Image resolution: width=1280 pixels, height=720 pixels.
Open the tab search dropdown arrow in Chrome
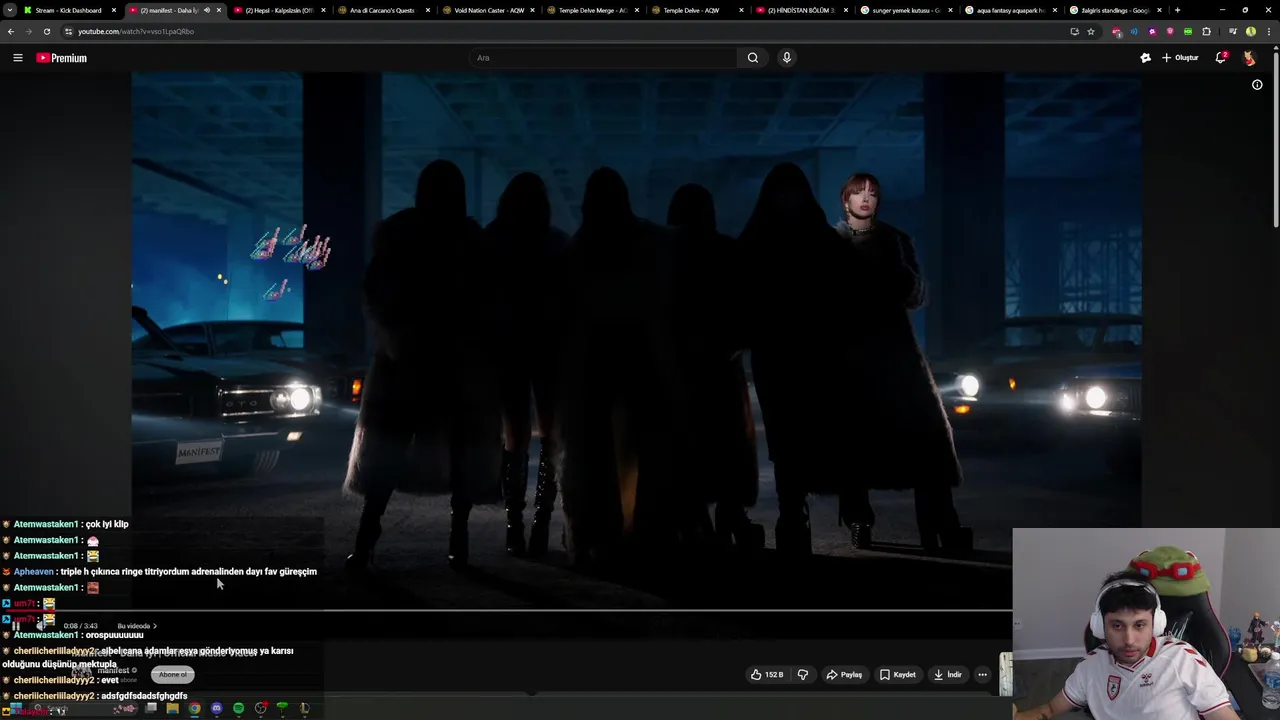pos(10,10)
